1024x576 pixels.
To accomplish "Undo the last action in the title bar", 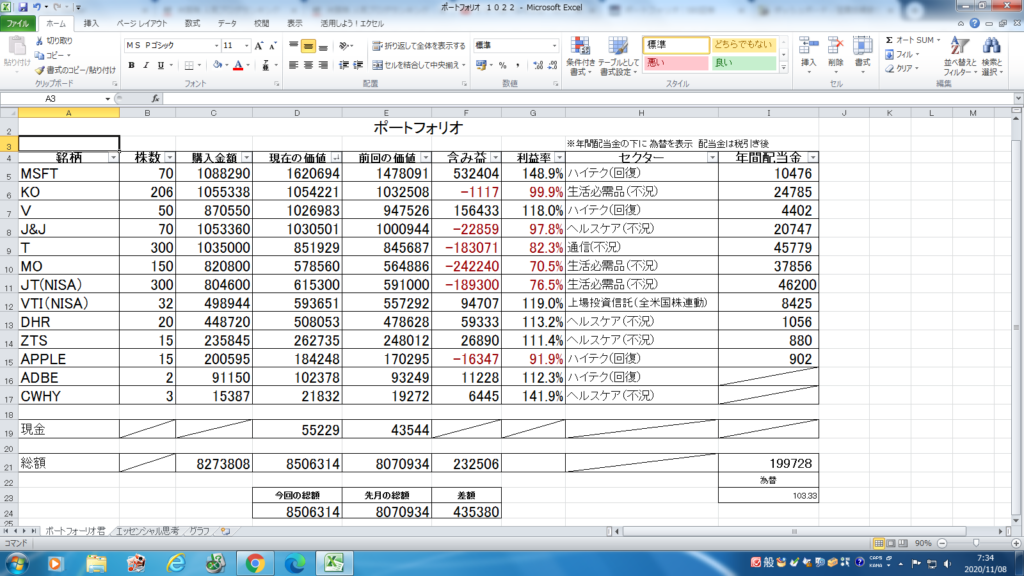I will click(37, 7).
